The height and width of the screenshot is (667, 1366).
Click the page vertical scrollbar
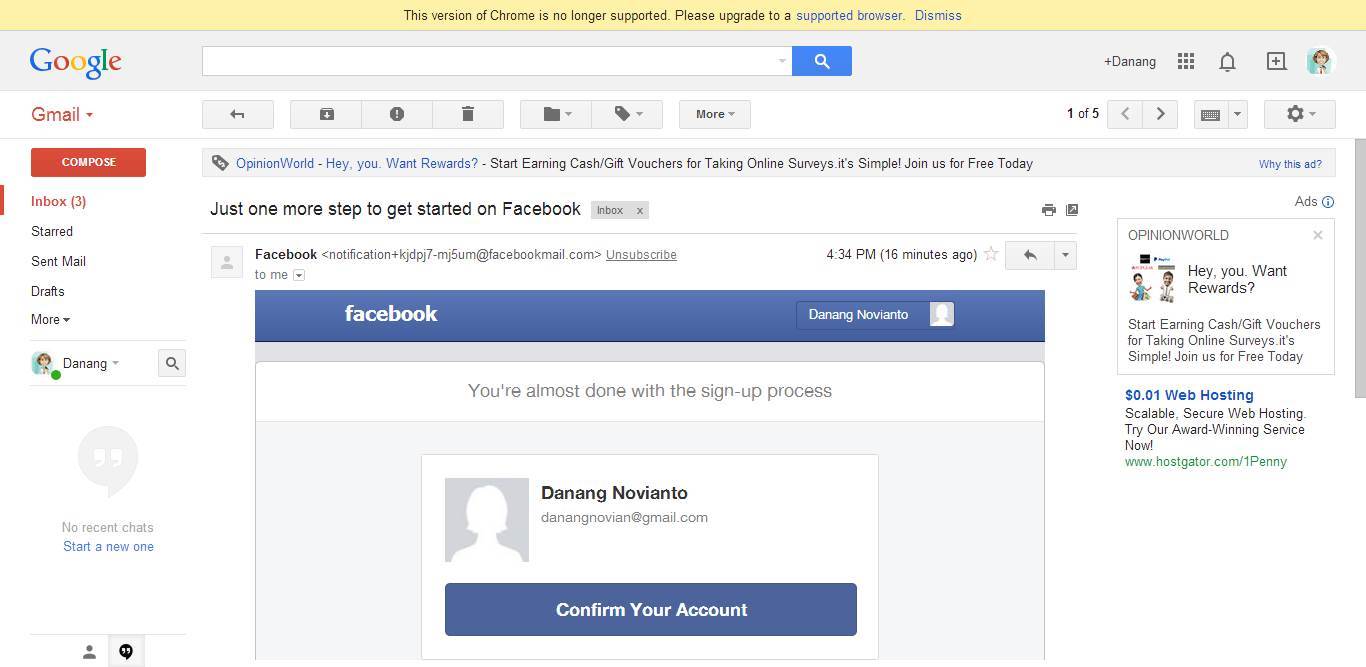pyautogui.click(x=1360, y=268)
